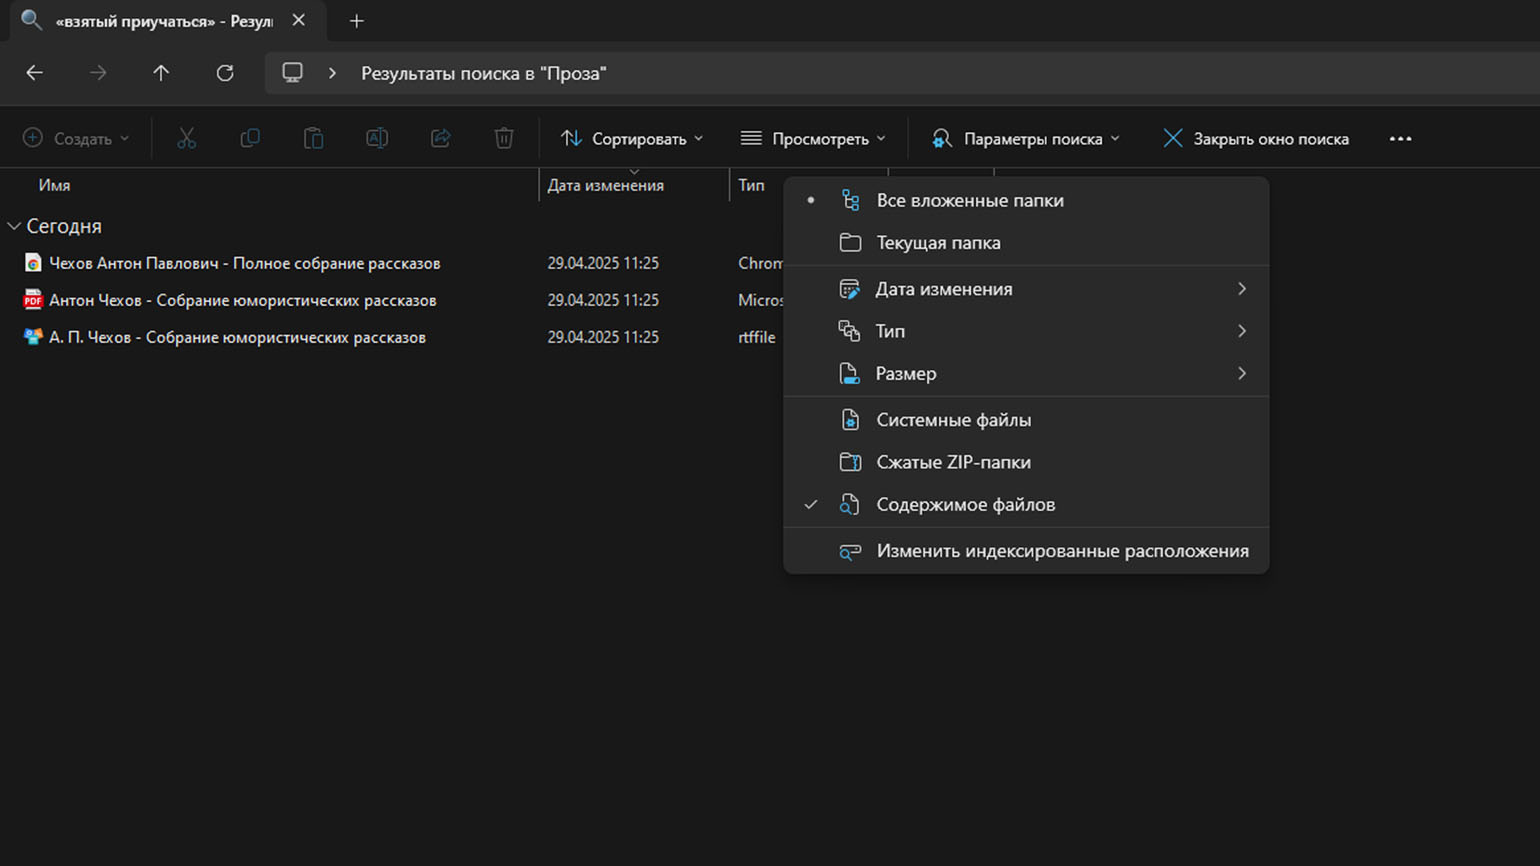Go up one folder level
Screen dimensions: 1540x866
click(x=161, y=73)
